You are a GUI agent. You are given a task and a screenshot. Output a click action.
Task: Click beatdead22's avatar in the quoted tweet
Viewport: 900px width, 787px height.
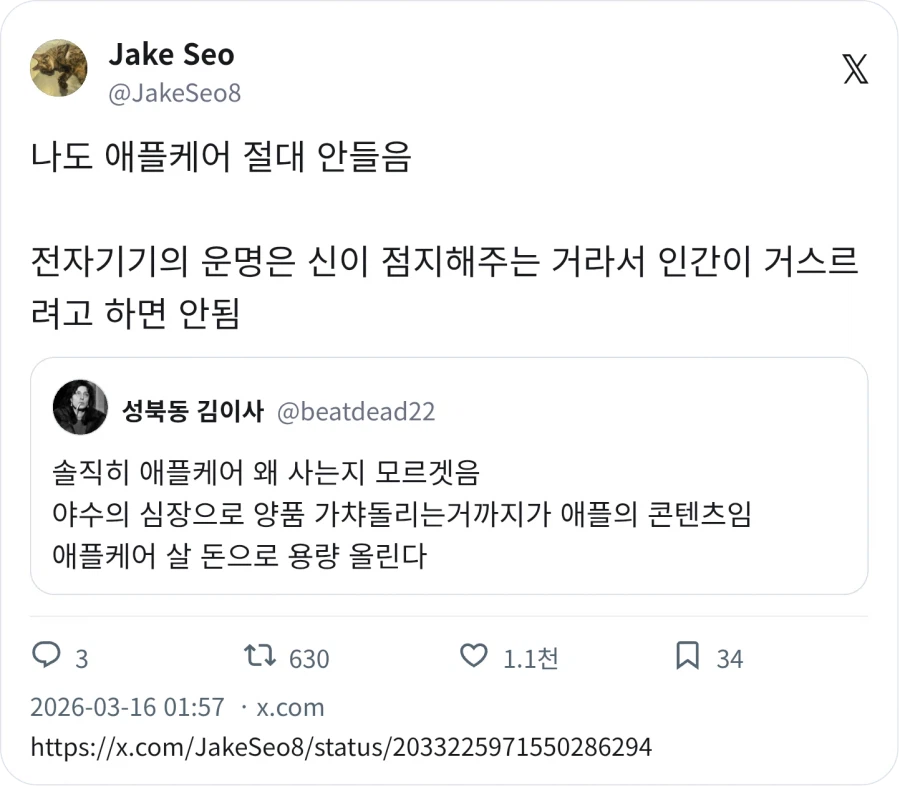[x=80, y=407]
